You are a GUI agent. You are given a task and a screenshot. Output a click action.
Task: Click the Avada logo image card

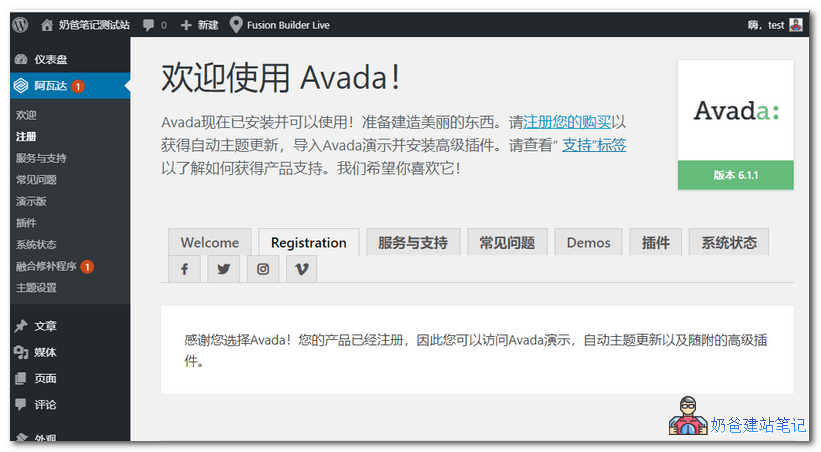coord(736,111)
